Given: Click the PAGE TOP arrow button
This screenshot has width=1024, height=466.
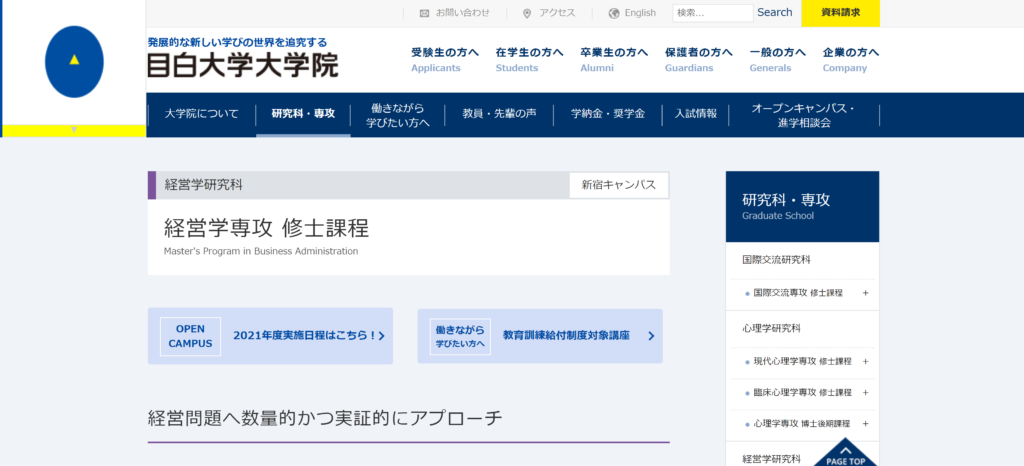Looking at the screenshot, I should (845, 453).
